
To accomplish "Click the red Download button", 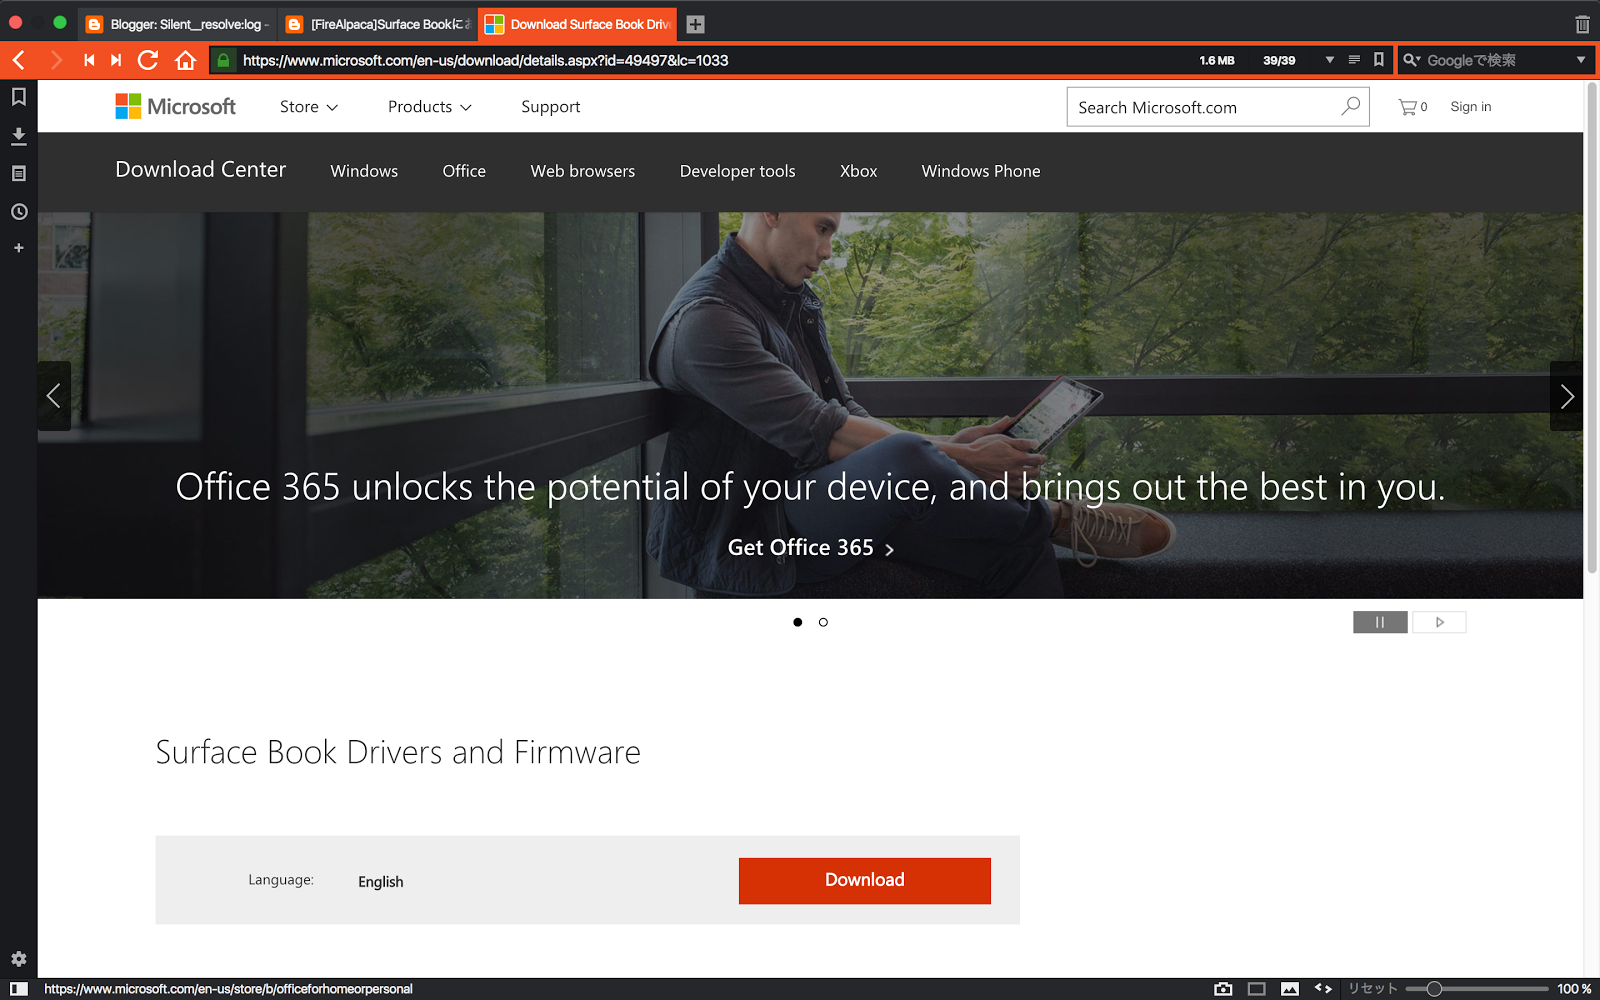I will pos(865,880).
